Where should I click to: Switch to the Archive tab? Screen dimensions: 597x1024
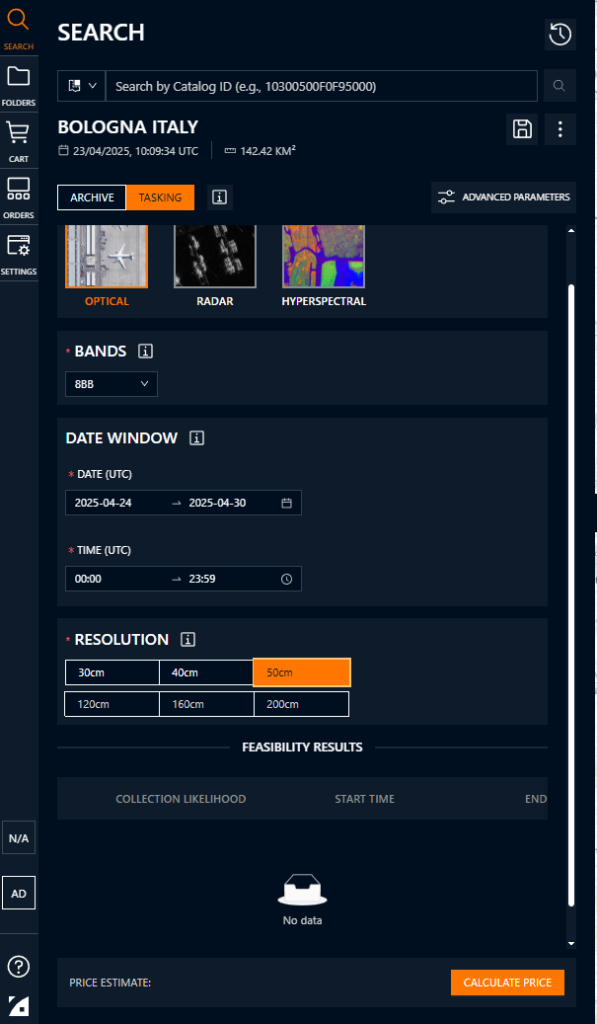92,197
